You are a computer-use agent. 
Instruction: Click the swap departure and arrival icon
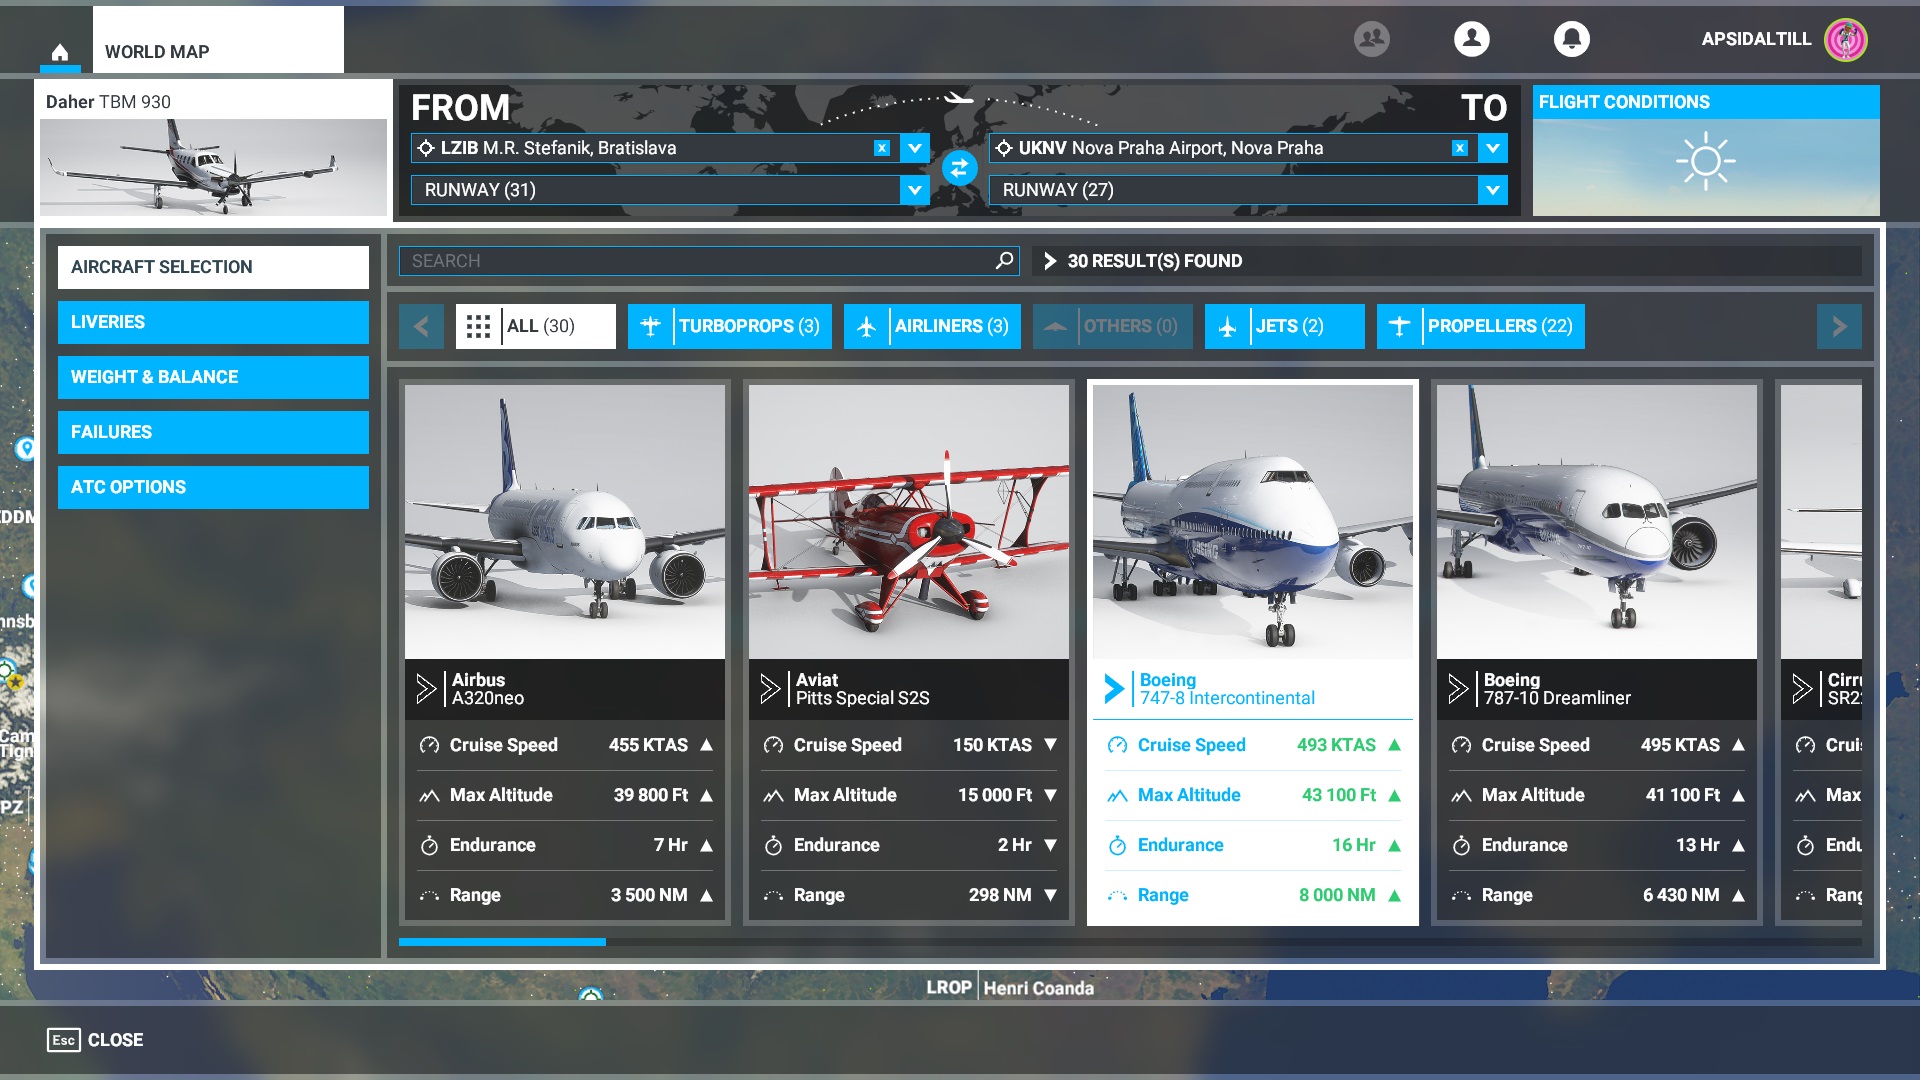coord(960,167)
